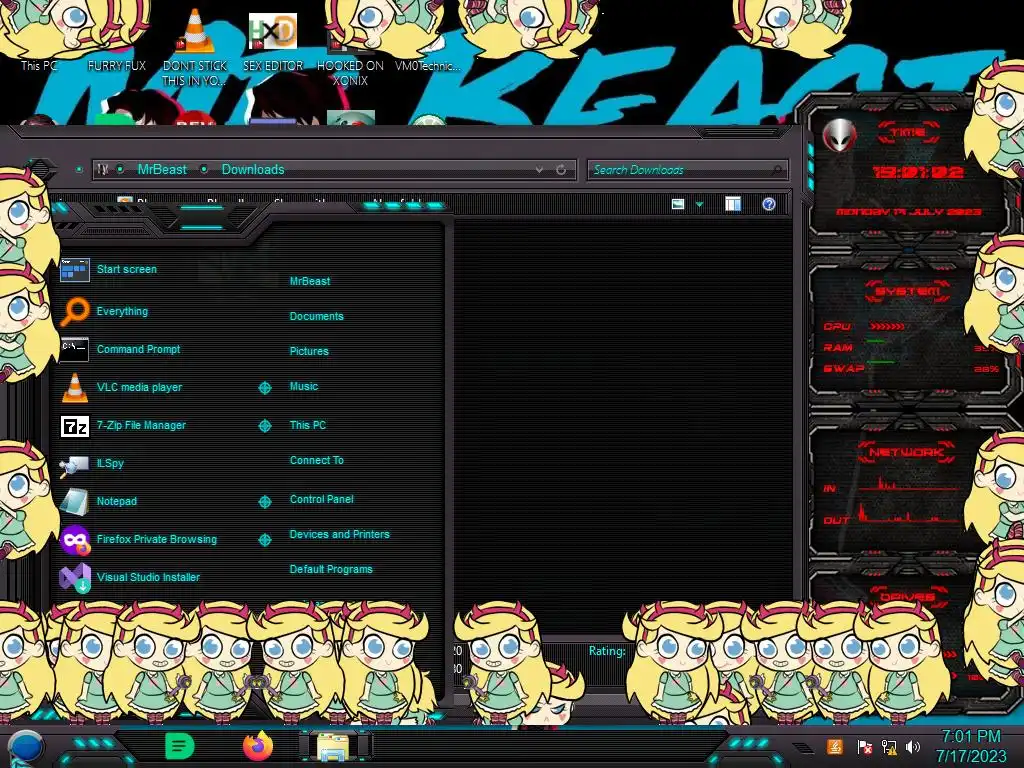Open Explorer help button

(769, 204)
